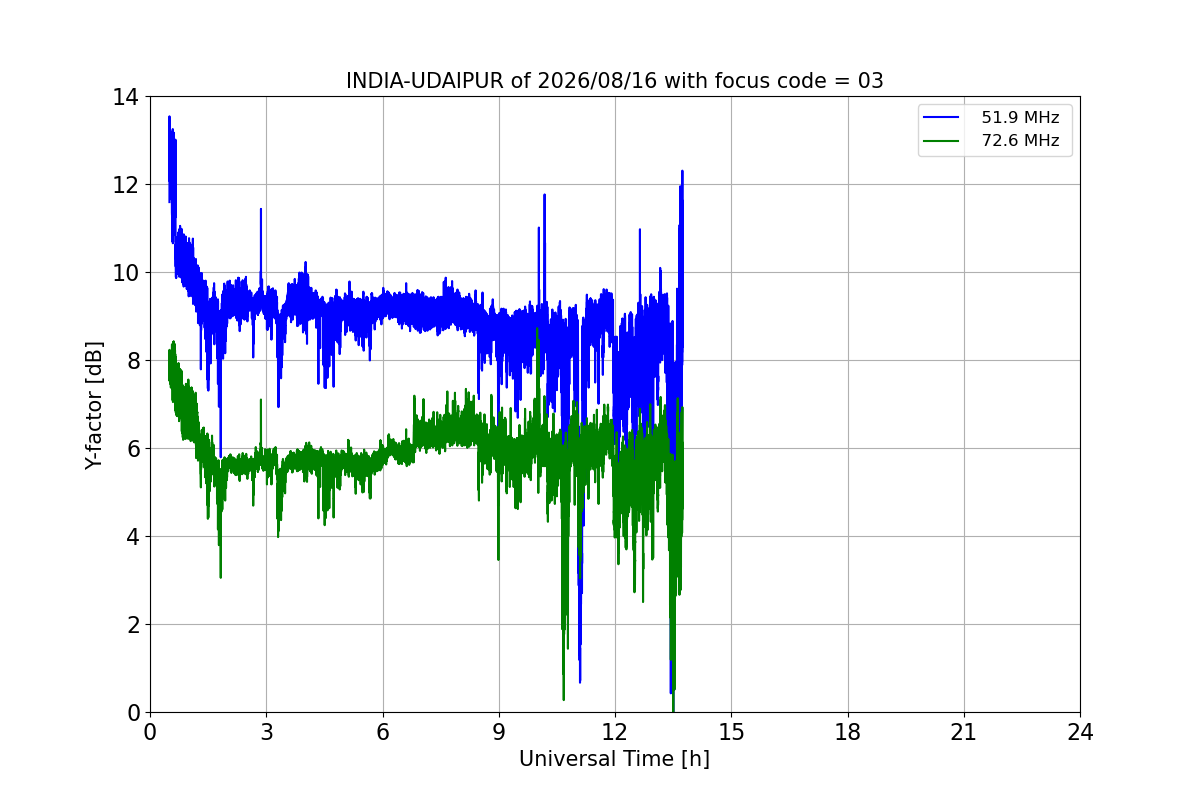
Task: Click y-axis tick label 8
Action: click(133, 361)
